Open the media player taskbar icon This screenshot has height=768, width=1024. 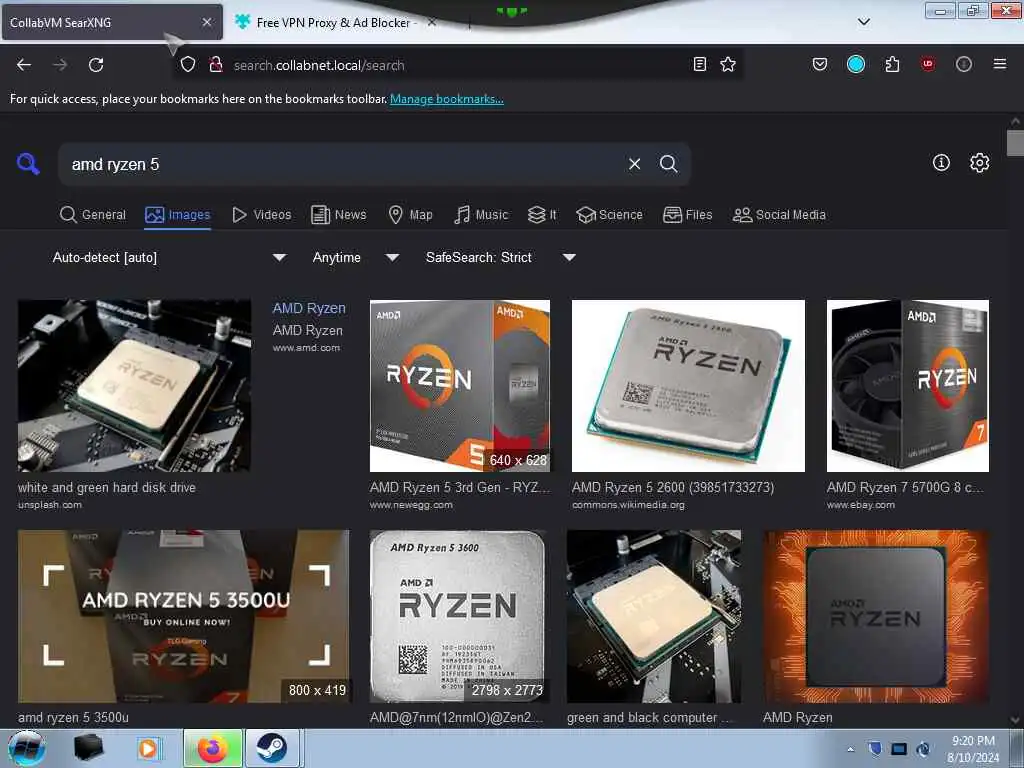click(x=148, y=748)
